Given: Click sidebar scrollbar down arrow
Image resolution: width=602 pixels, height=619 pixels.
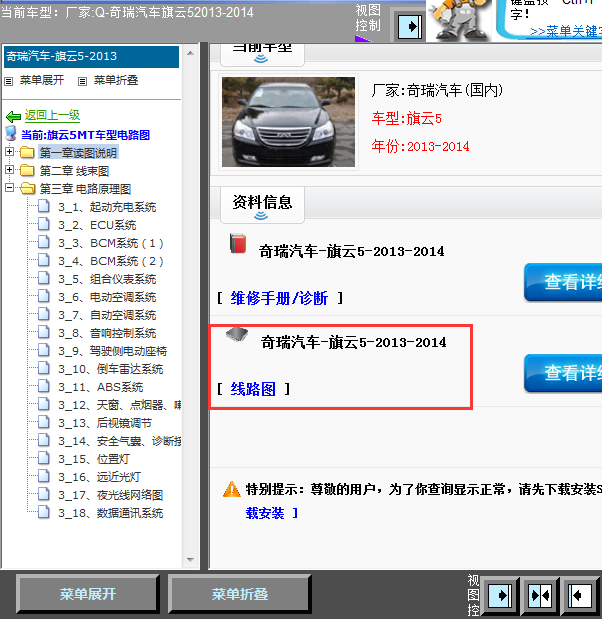Looking at the screenshot, I should pyautogui.click(x=190, y=560).
